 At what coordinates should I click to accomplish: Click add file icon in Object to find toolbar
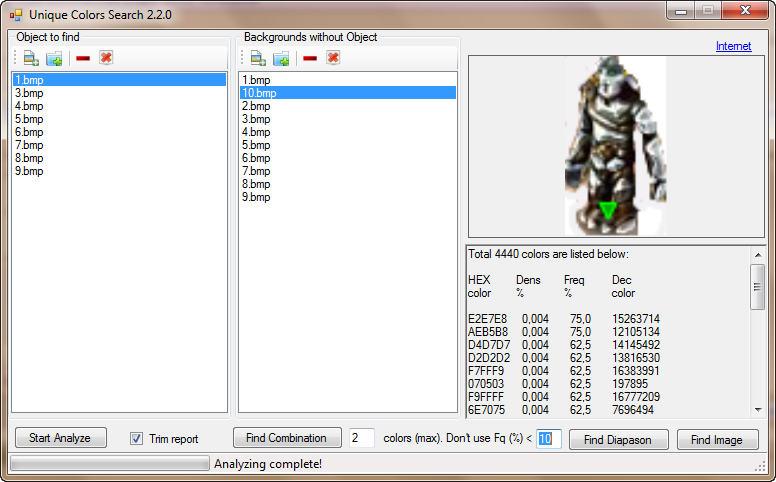click(31, 58)
